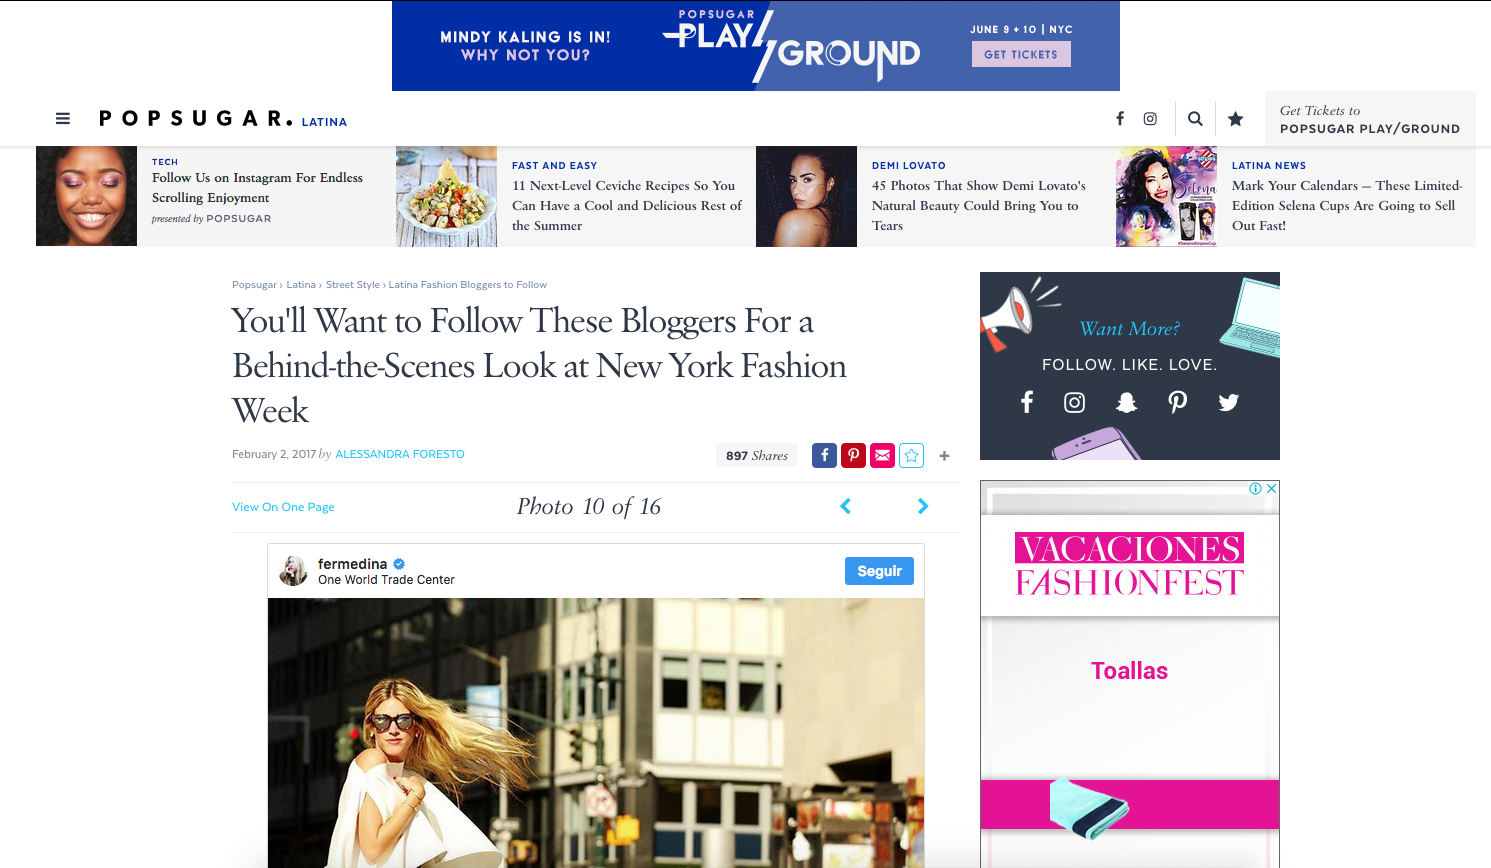
Task: Share article via blue Facebook button
Action: coord(824,455)
